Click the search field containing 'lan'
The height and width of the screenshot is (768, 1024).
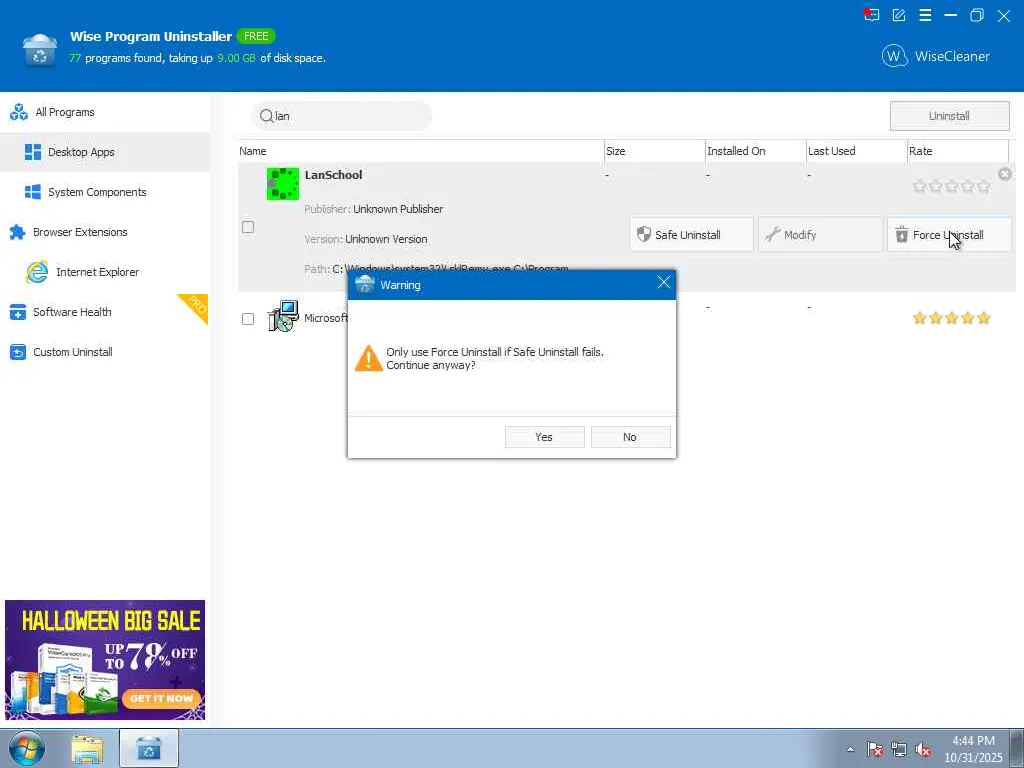pos(342,116)
